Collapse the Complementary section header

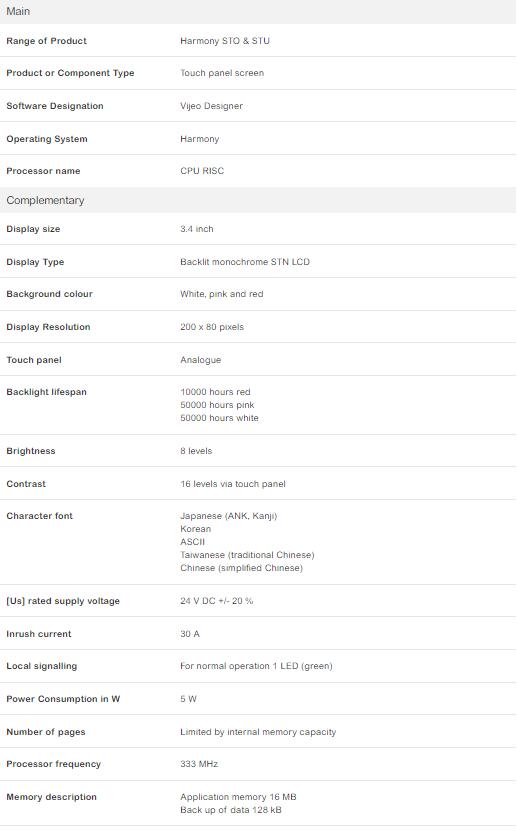(258, 200)
